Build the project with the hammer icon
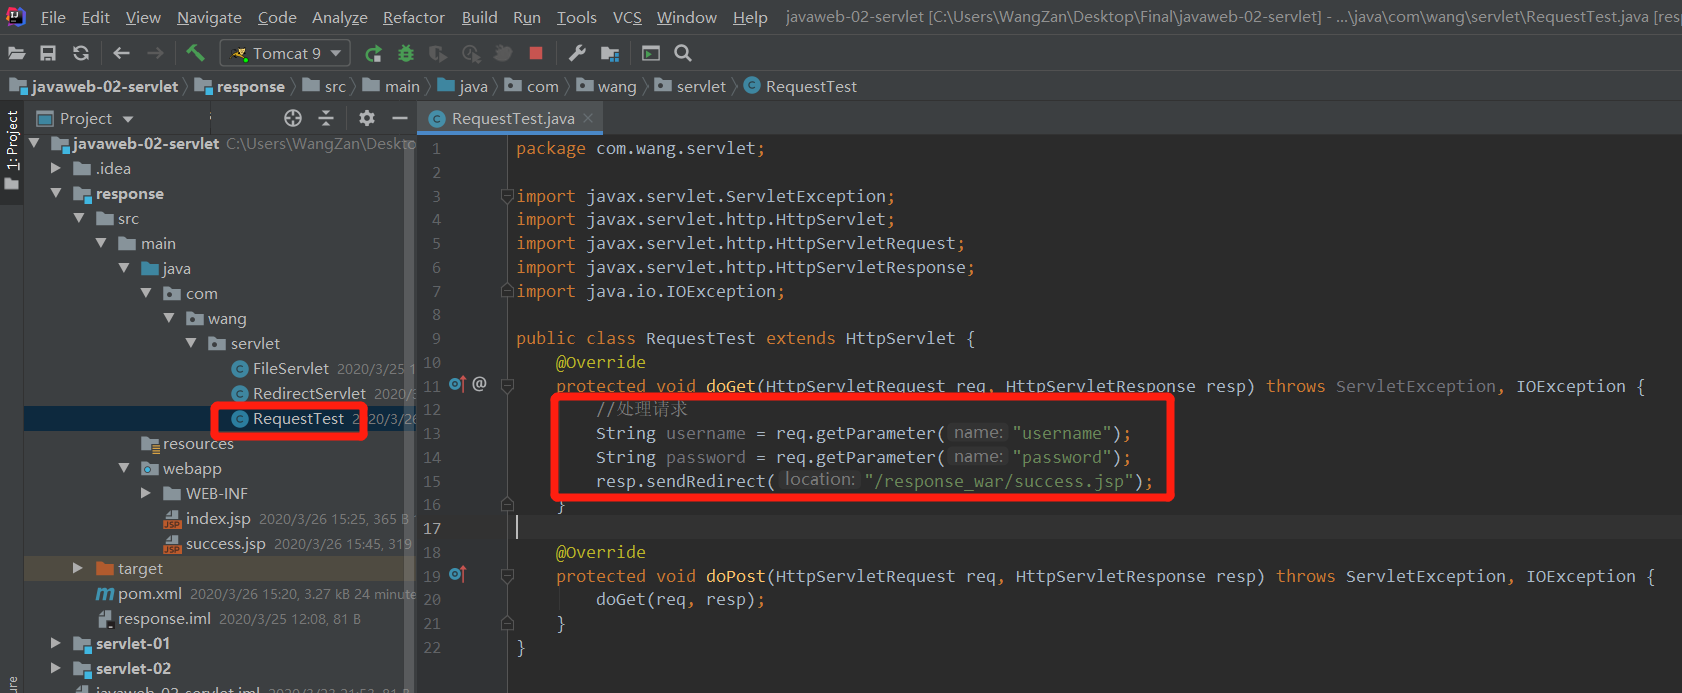 point(195,52)
